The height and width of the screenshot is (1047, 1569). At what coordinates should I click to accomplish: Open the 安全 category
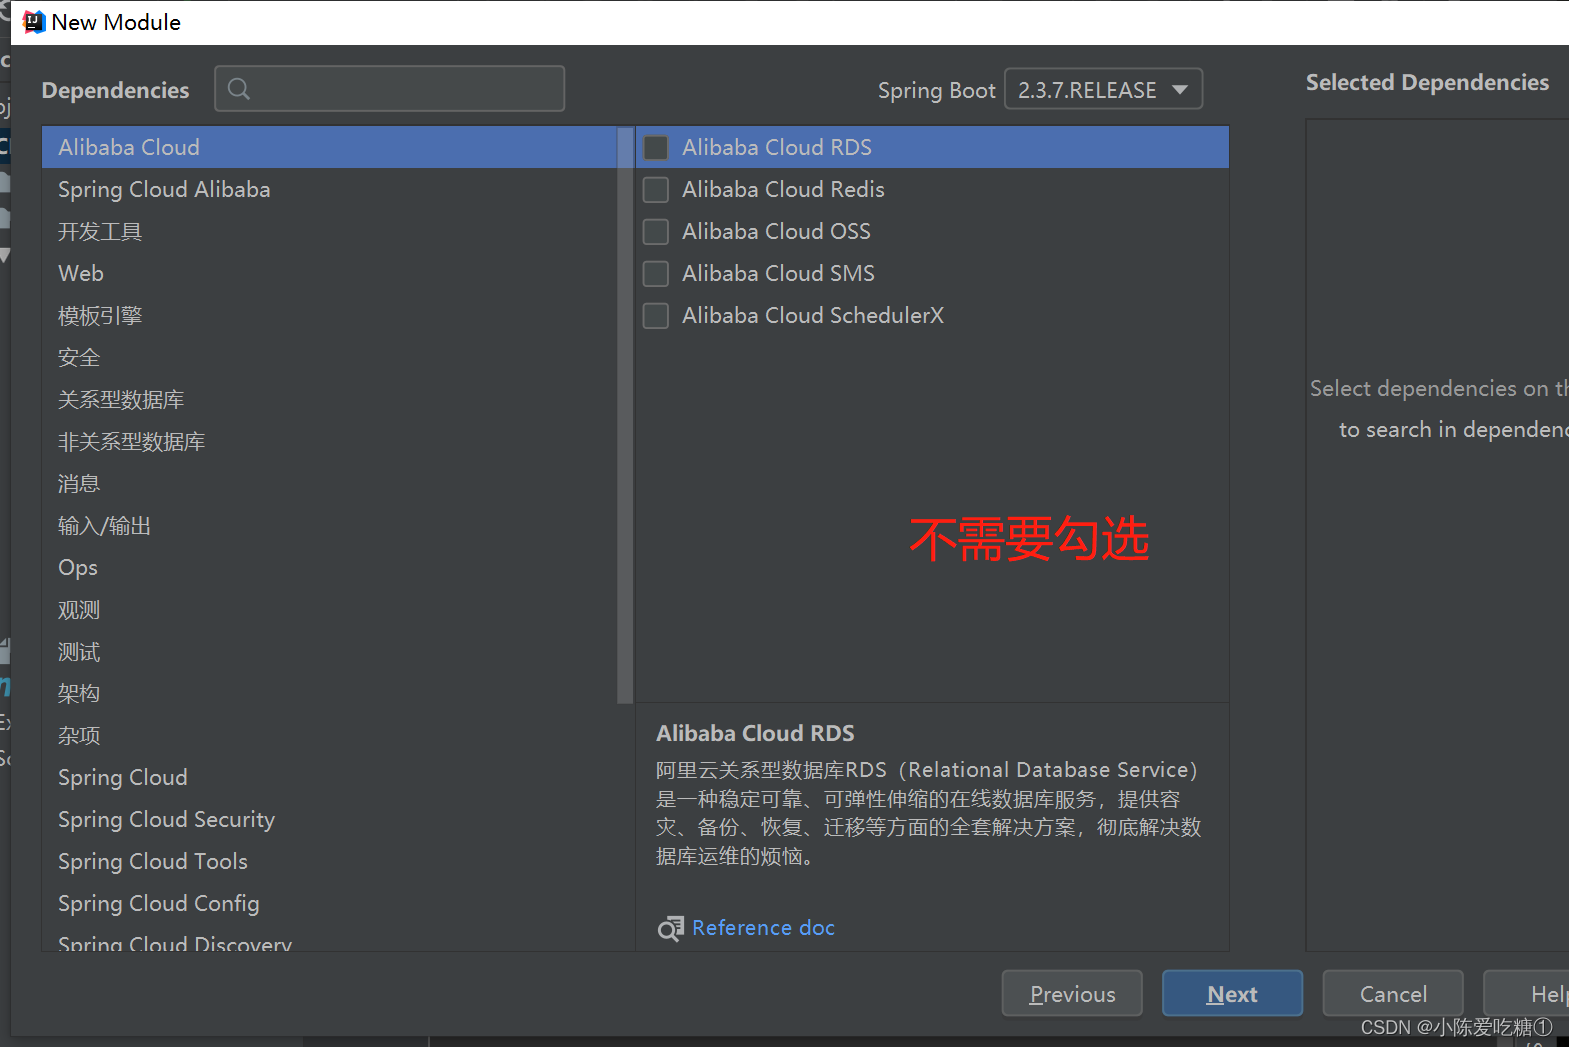coord(330,357)
